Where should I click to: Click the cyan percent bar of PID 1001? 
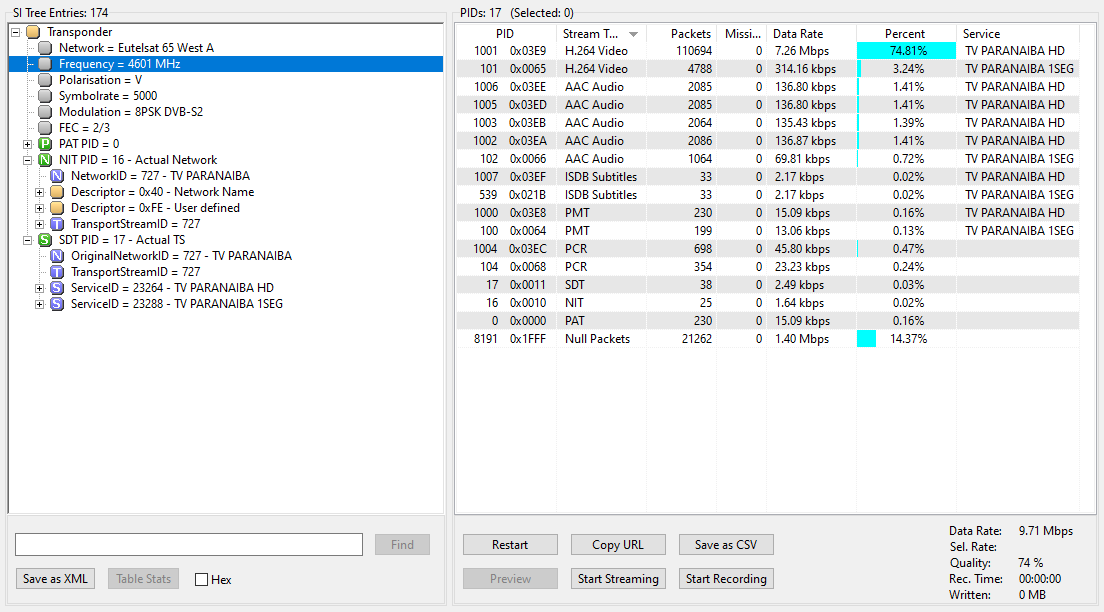906,51
